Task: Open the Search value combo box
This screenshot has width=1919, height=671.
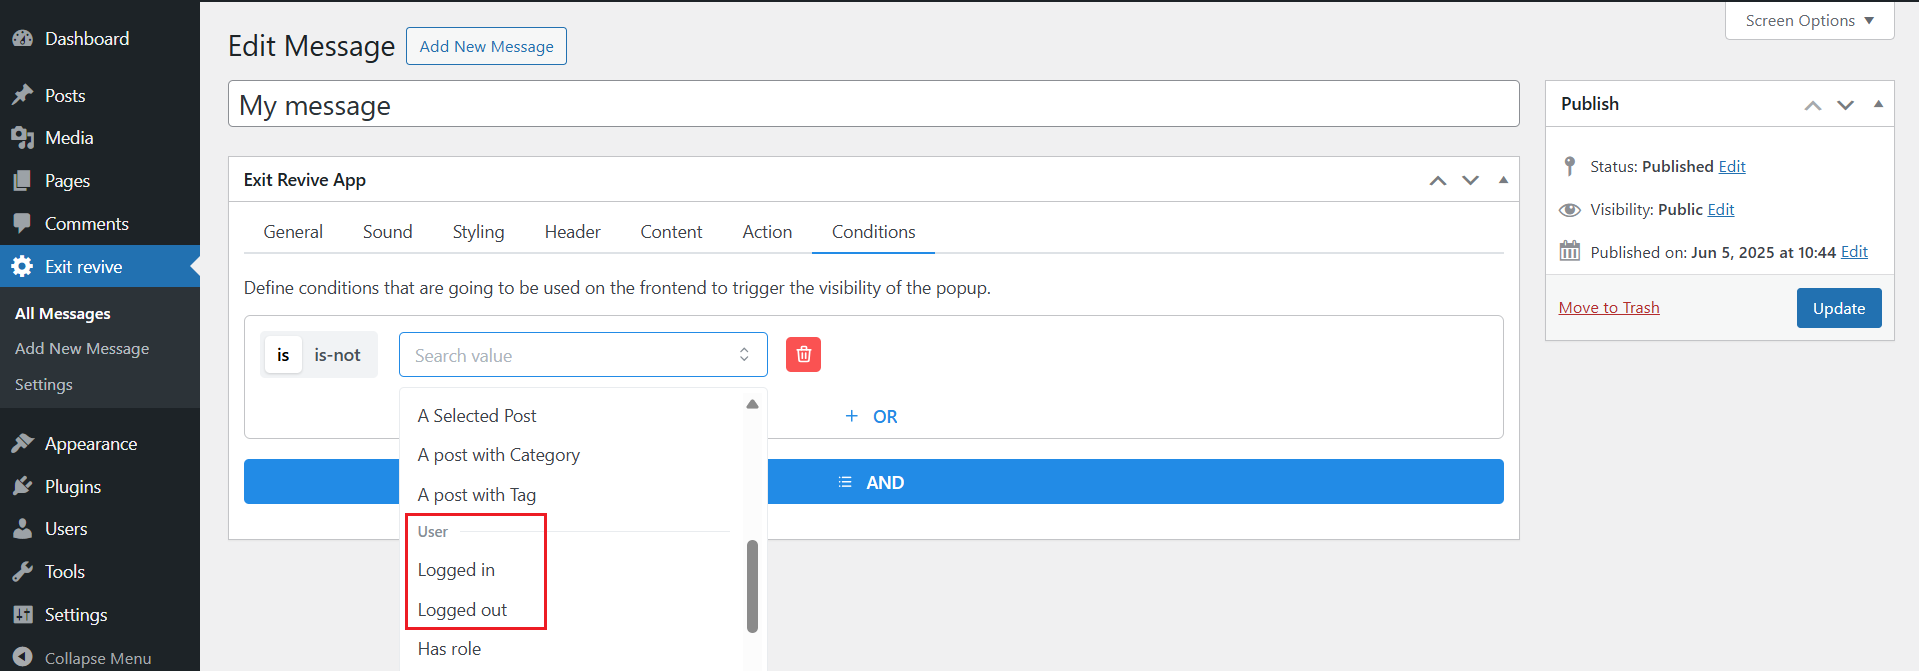Action: [x=582, y=355]
